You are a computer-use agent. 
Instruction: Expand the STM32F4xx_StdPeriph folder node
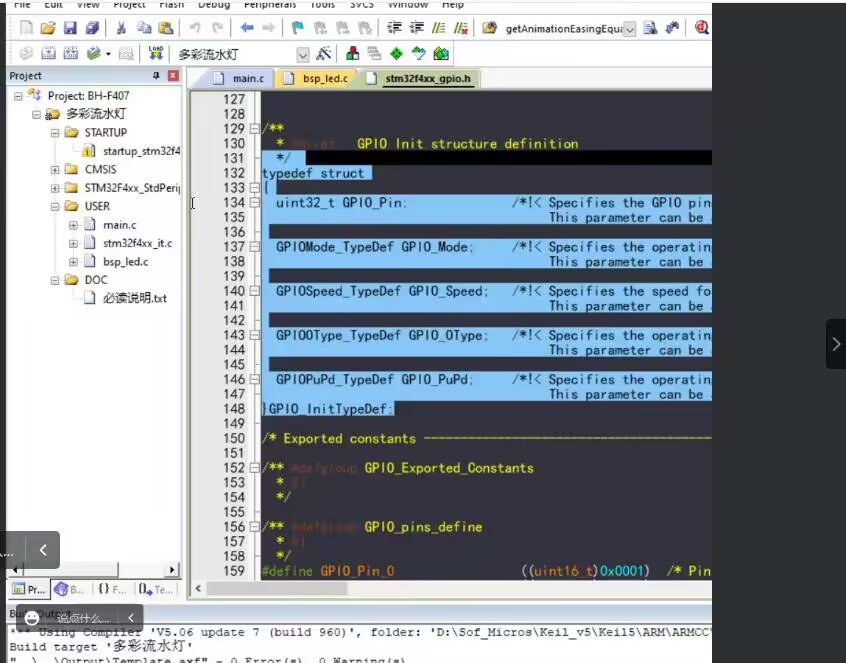(55, 188)
